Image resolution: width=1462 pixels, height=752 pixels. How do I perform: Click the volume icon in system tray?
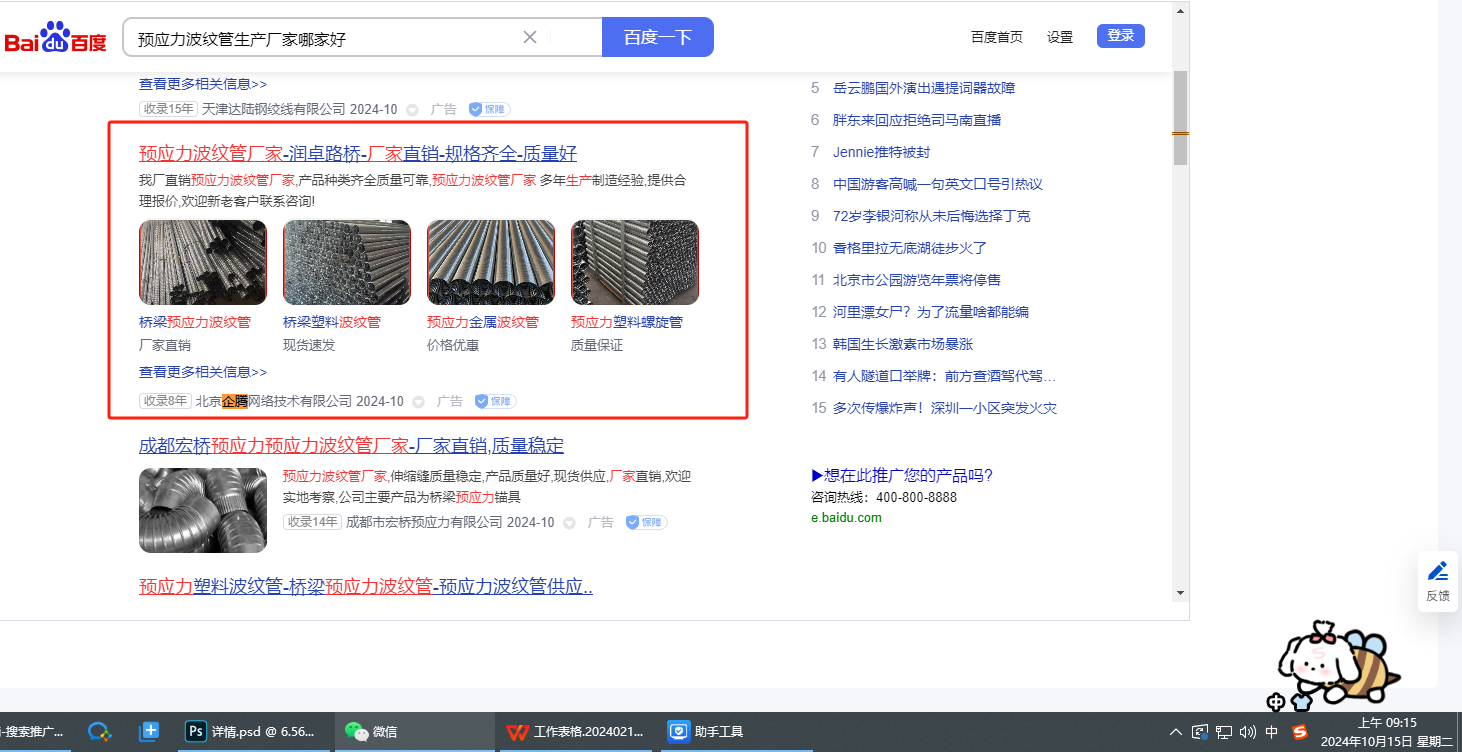click(1247, 732)
